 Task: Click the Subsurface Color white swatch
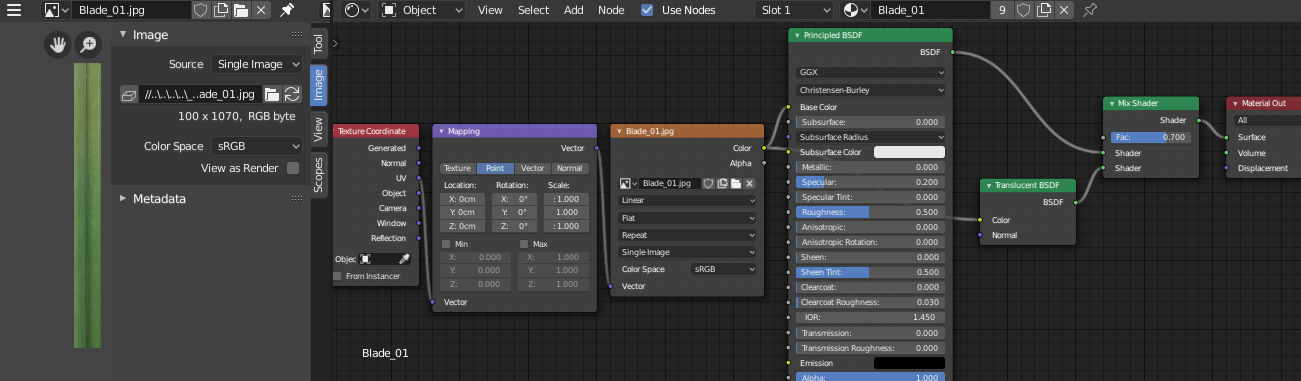(x=909, y=152)
